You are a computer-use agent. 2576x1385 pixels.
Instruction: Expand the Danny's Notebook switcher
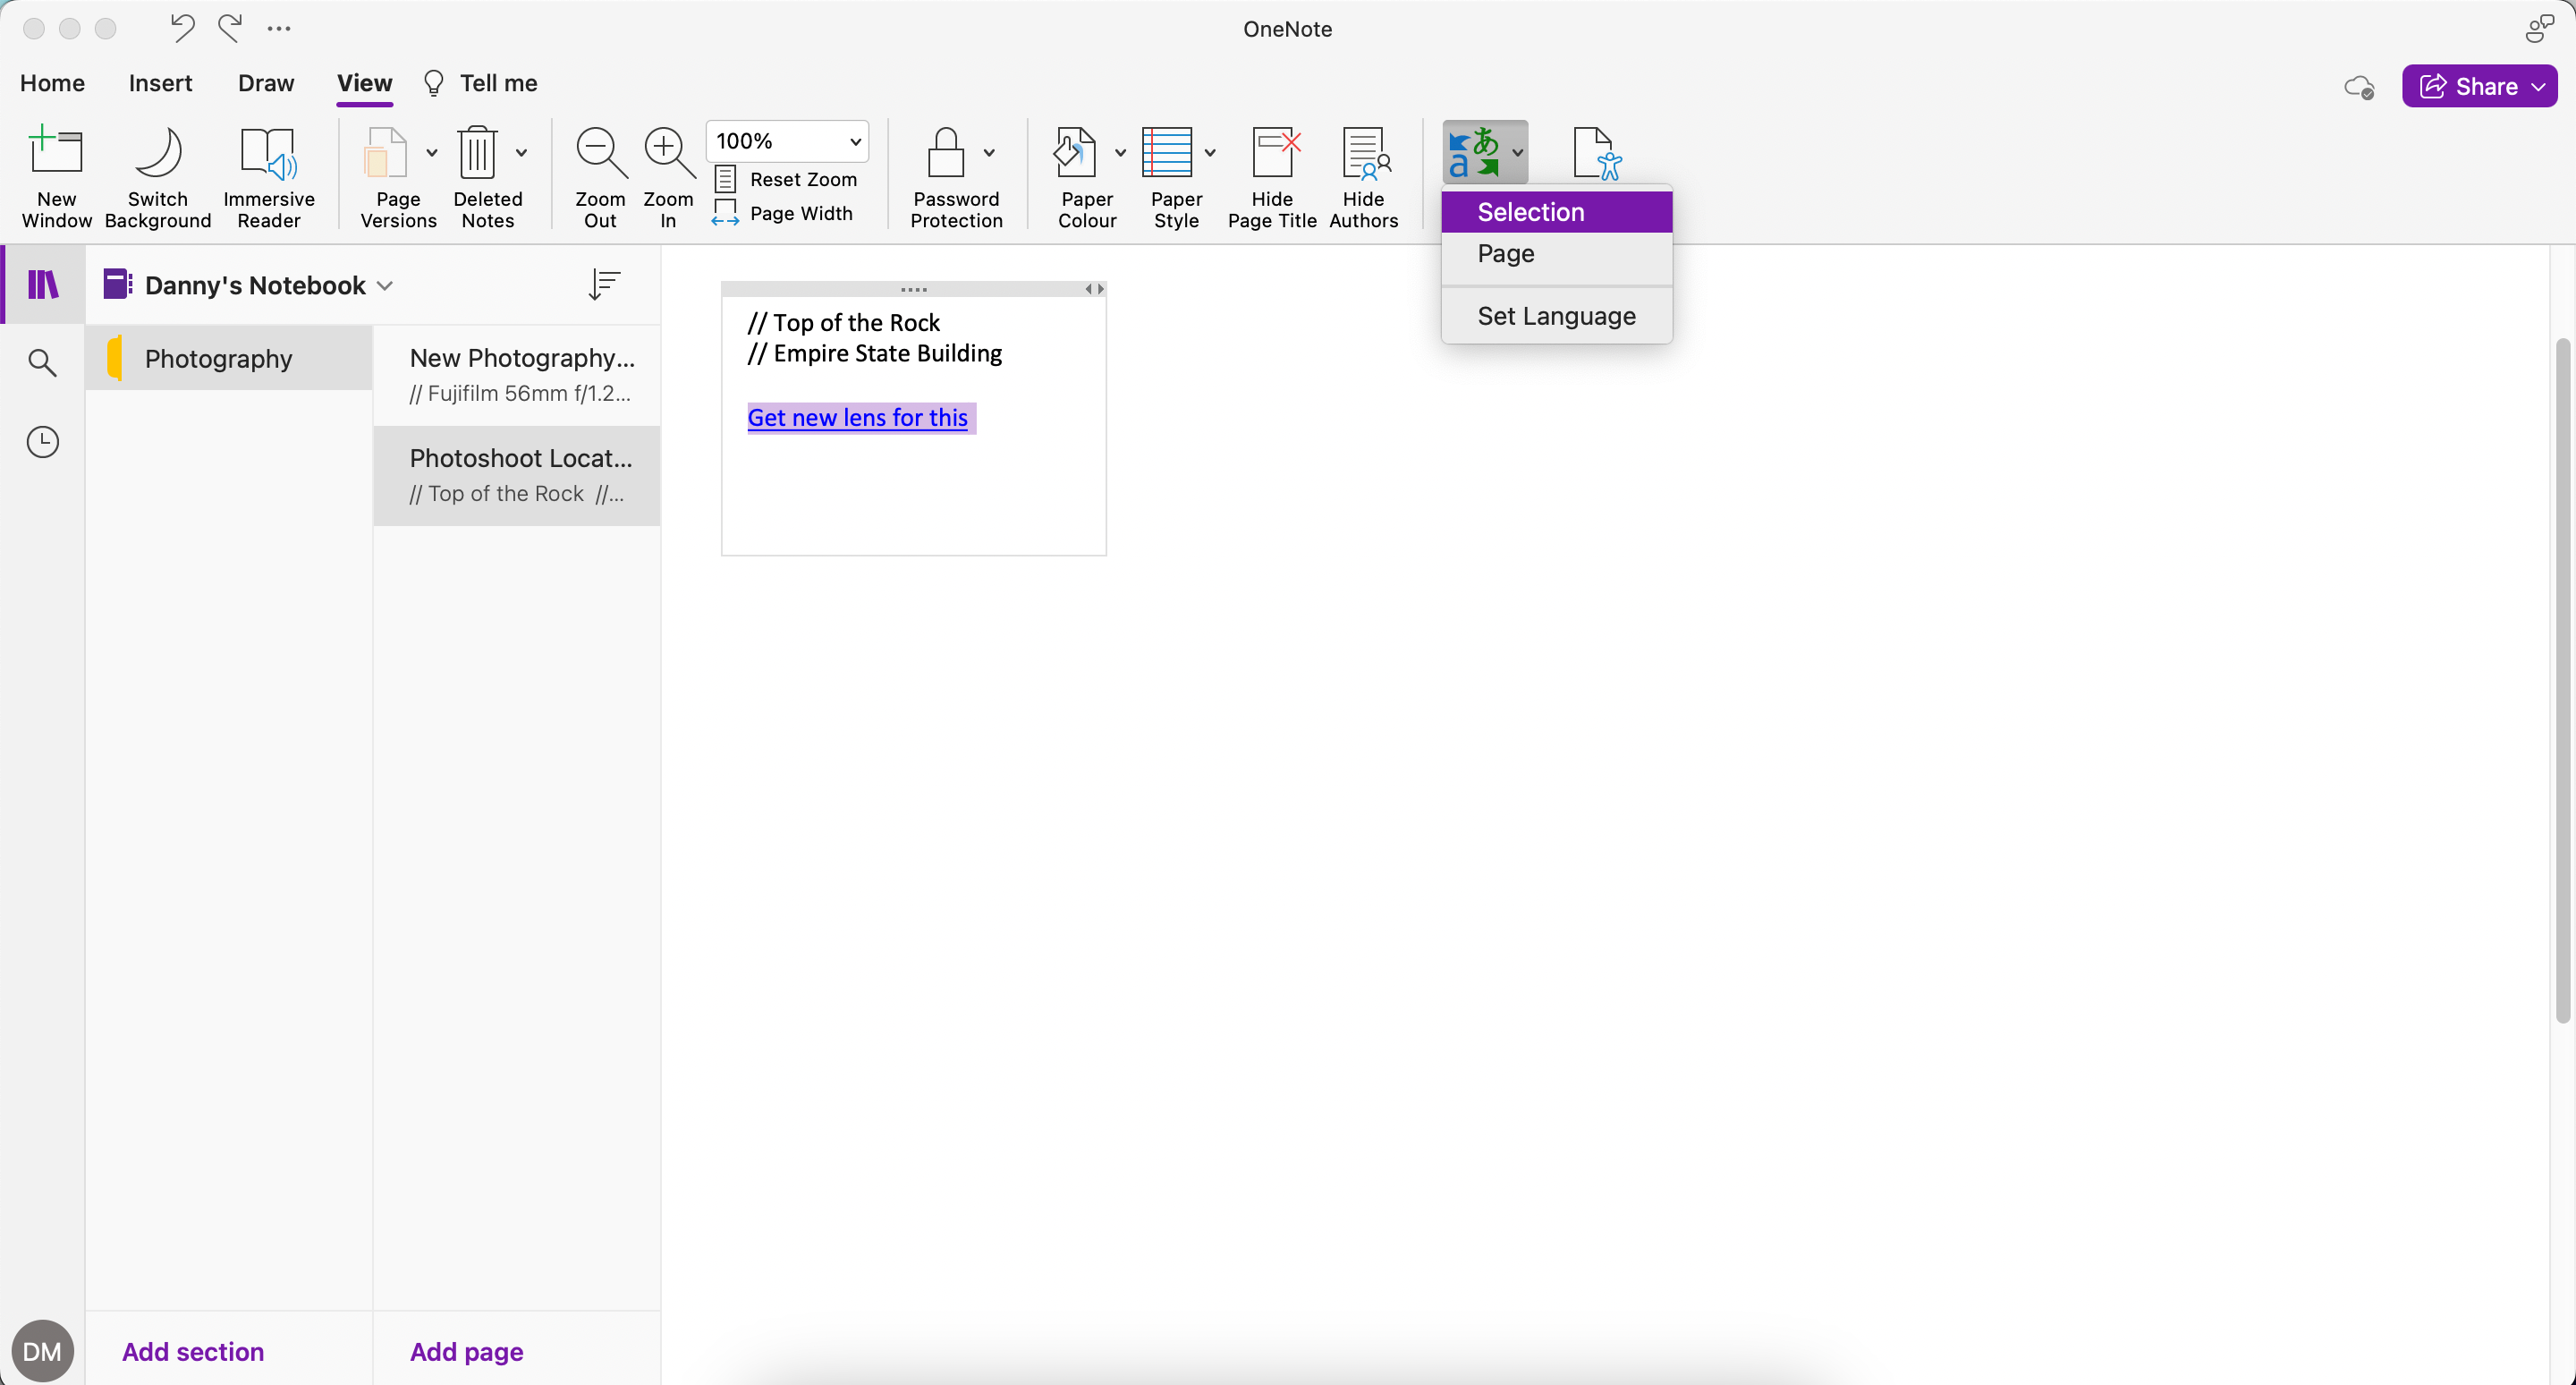click(x=385, y=285)
